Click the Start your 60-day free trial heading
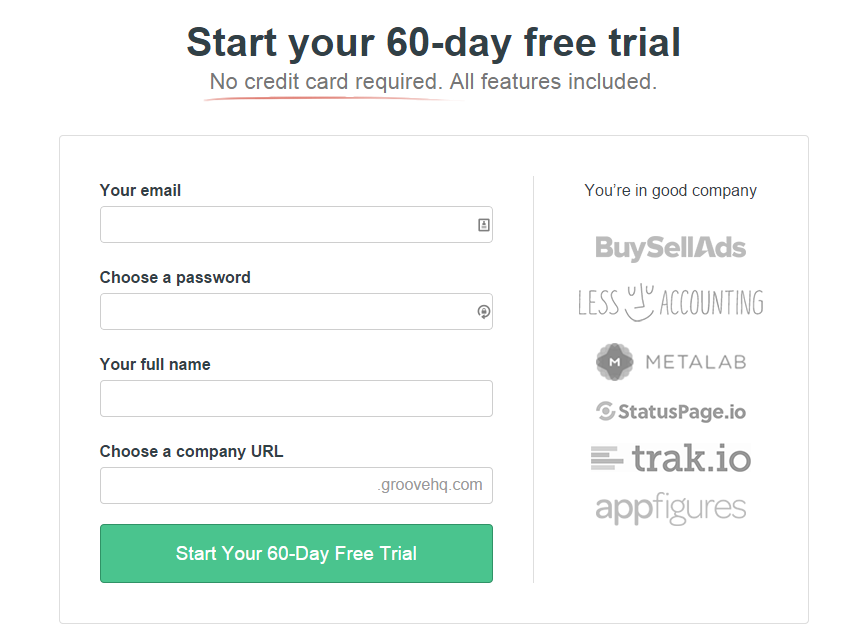The image size is (851, 633). pos(433,42)
